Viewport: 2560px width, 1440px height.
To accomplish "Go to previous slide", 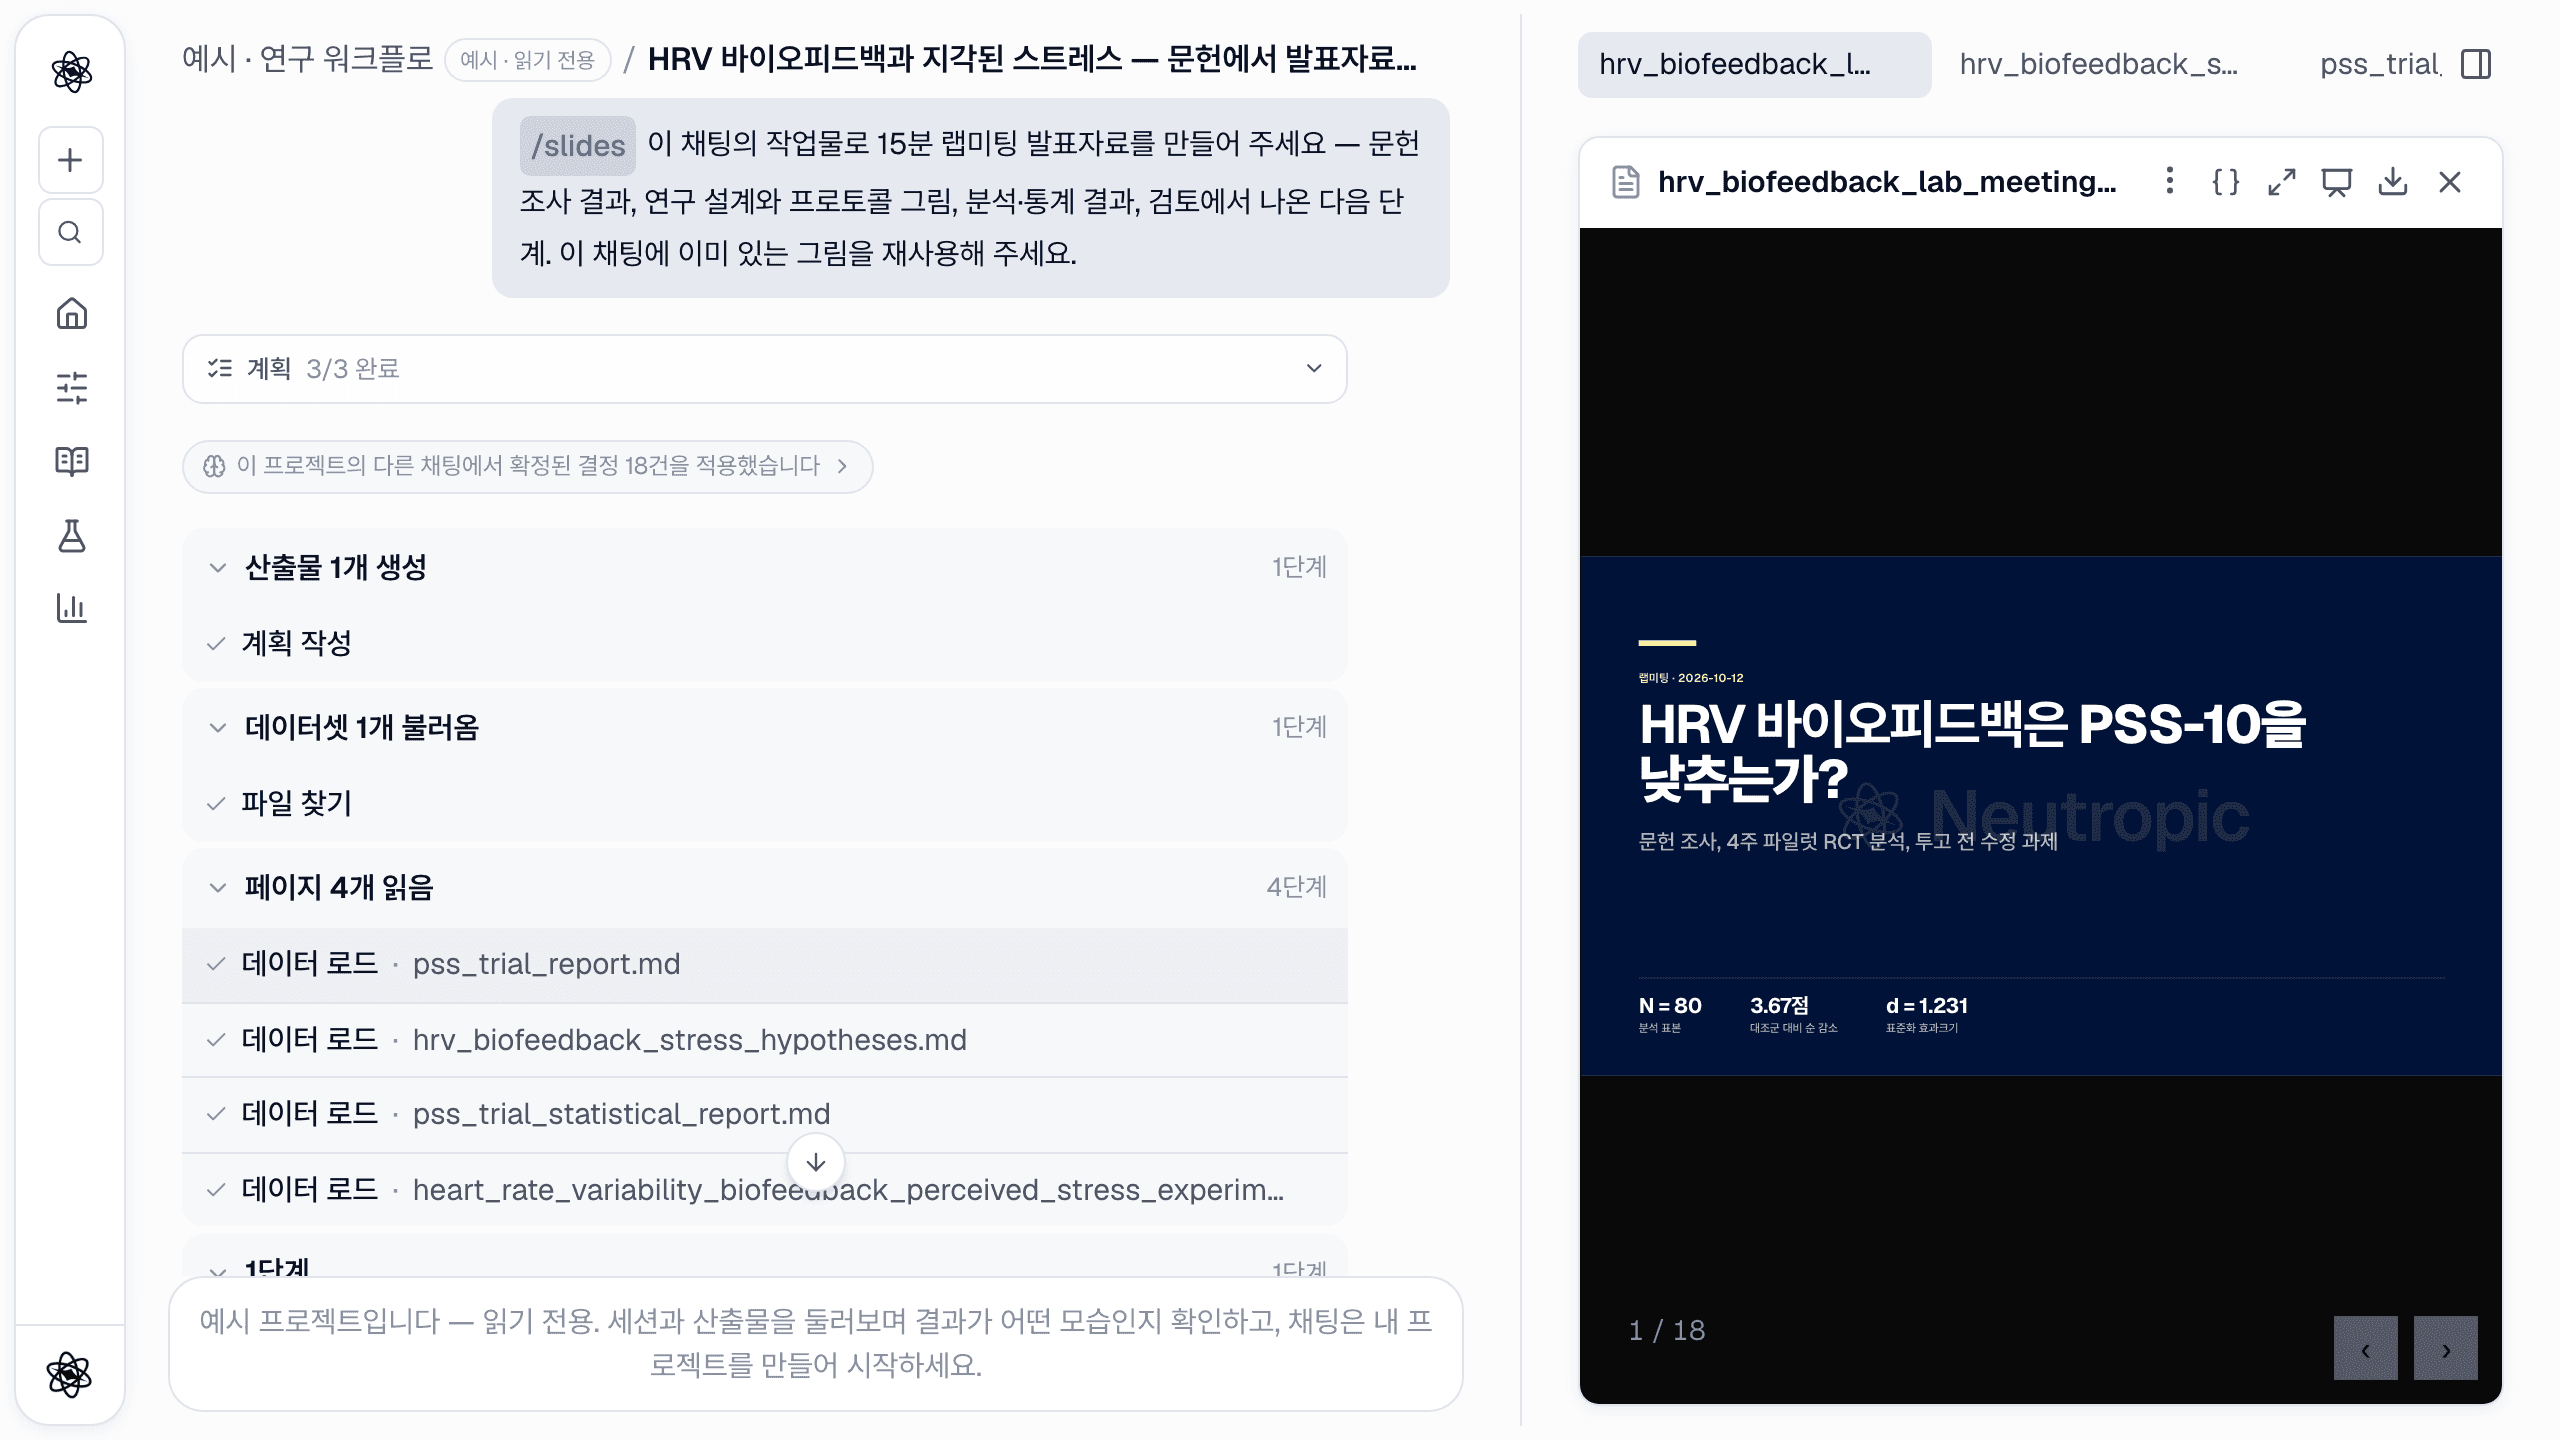I will point(2366,1348).
